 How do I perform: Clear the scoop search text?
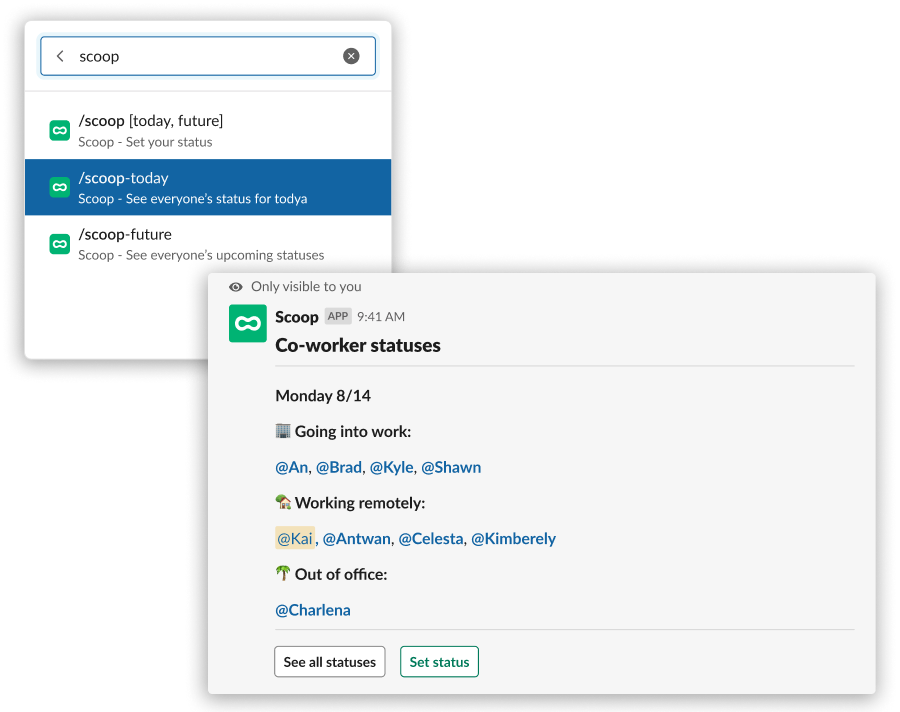(x=351, y=56)
